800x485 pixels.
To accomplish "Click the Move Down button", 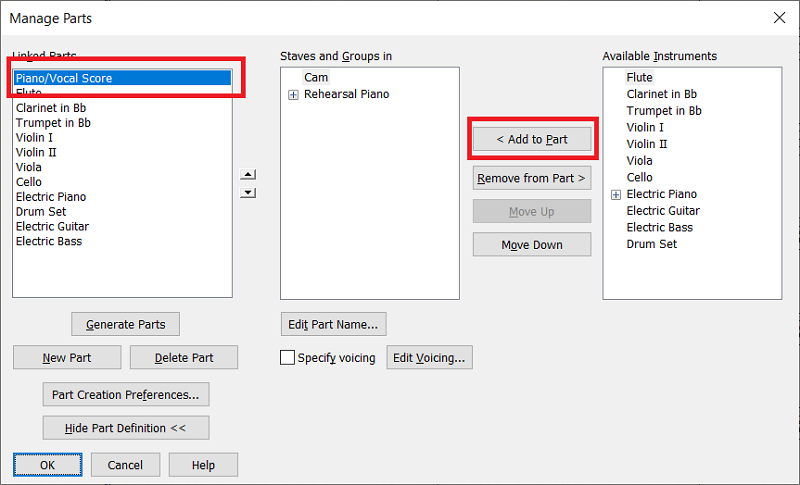I will [x=532, y=245].
